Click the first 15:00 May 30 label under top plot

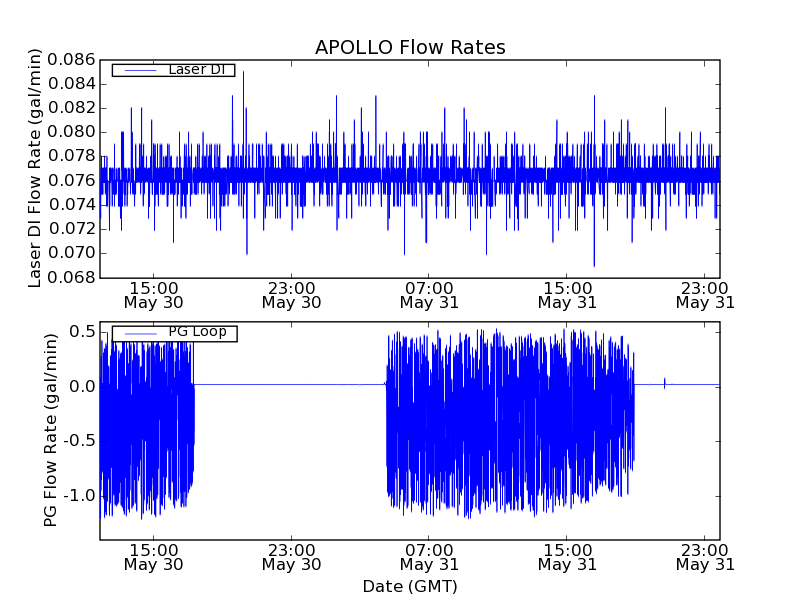click(x=153, y=294)
